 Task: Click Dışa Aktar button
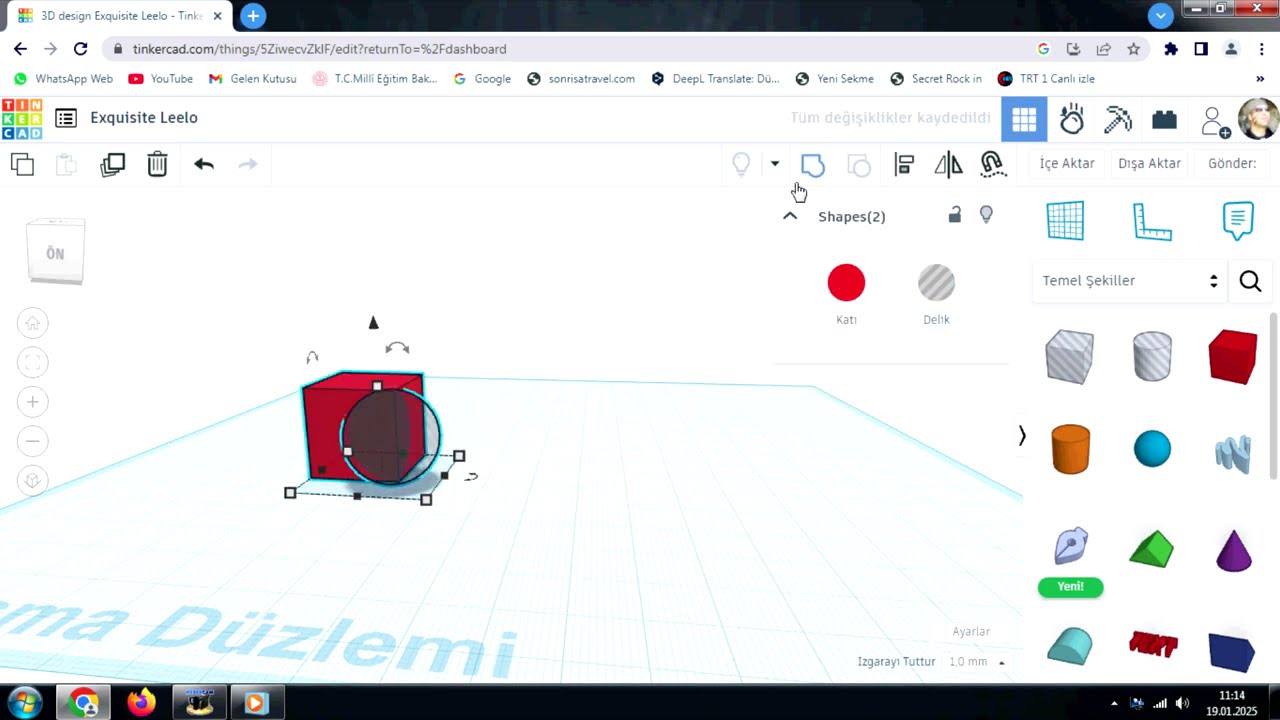pyautogui.click(x=1149, y=163)
